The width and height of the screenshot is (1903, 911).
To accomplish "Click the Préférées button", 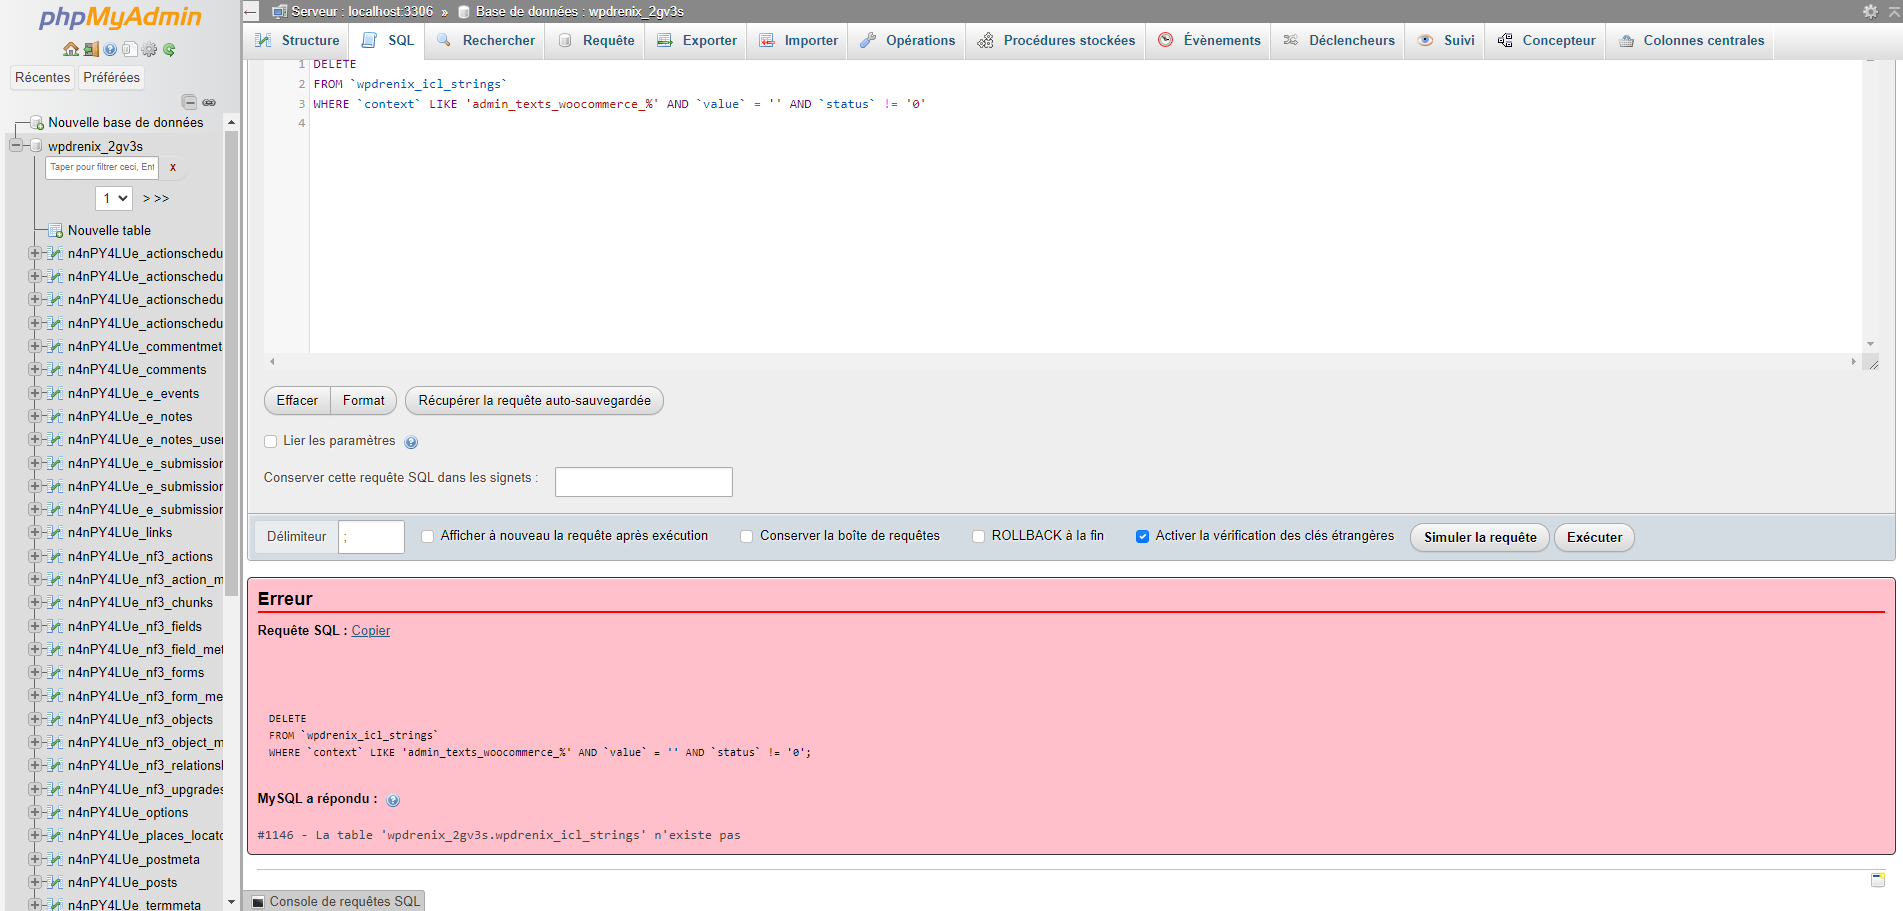I will click(x=112, y=78).
